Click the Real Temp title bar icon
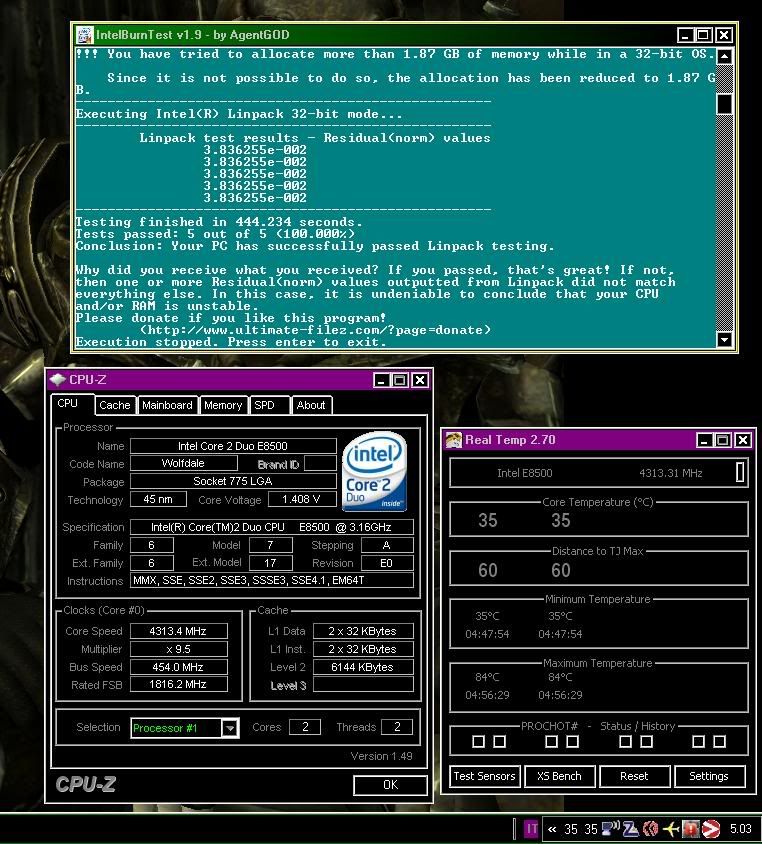 (453, 440)
